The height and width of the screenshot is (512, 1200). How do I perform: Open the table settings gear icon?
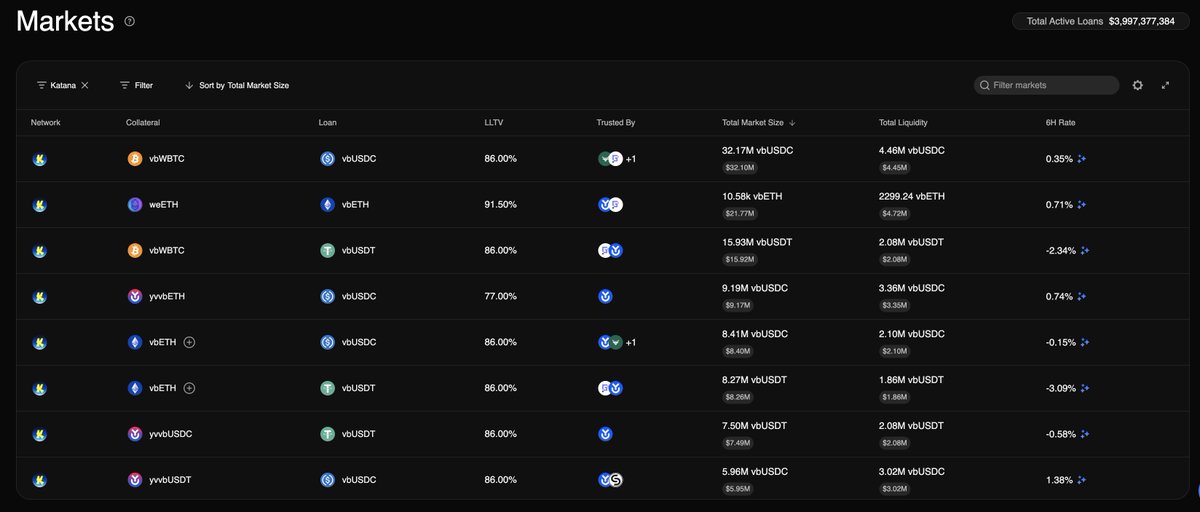pos(1137,86)
